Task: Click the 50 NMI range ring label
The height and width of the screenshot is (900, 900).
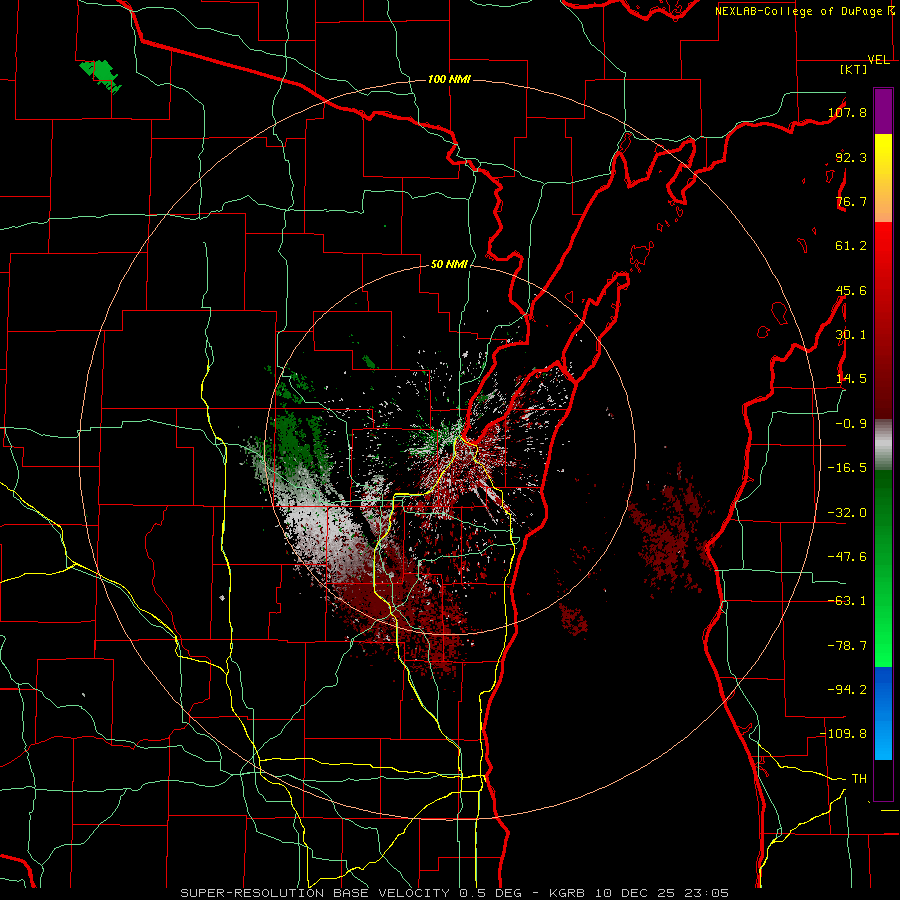Action: click(x=449, y=264)
